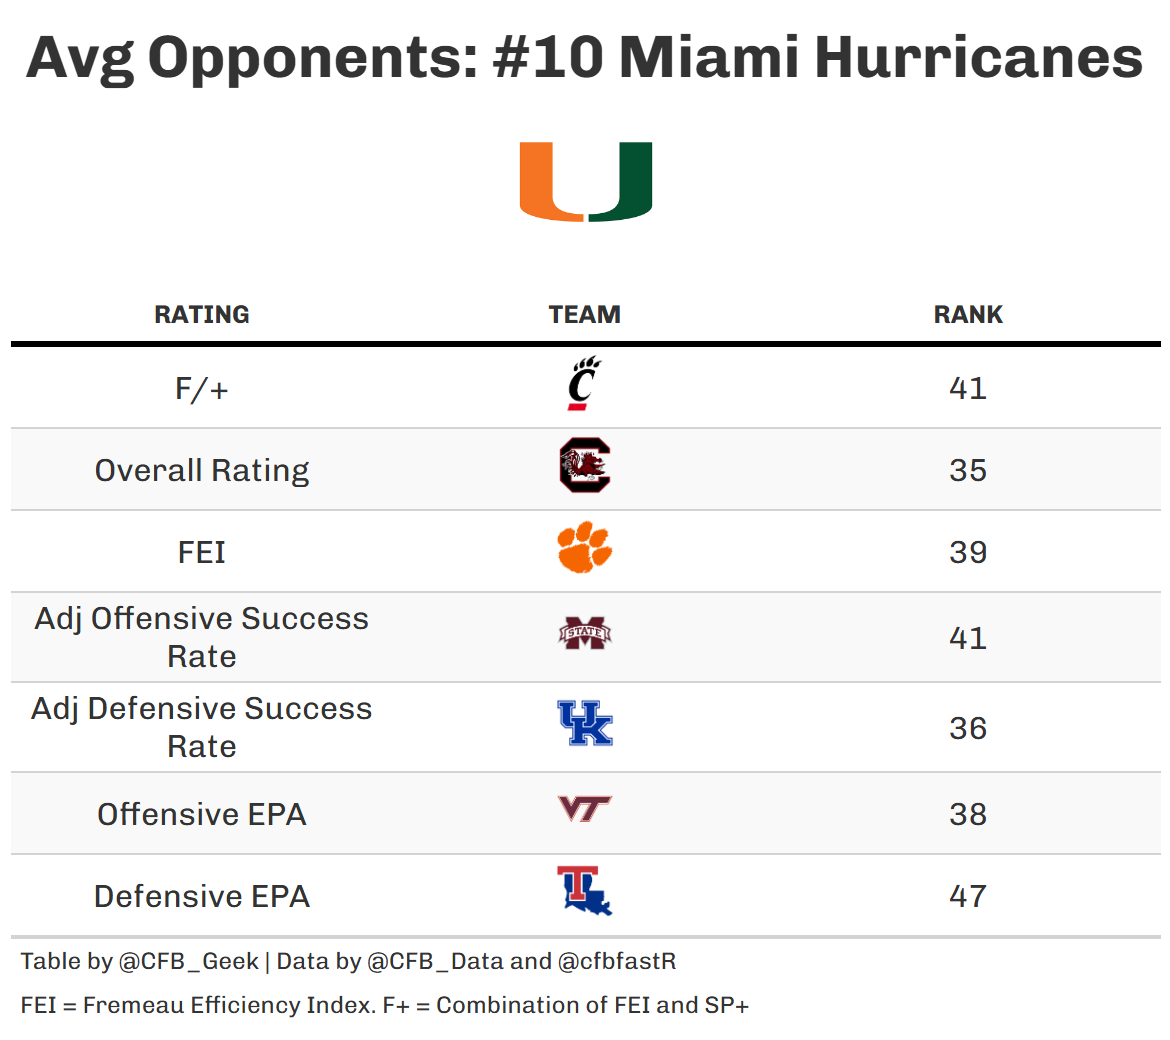Click the FEI rating label
1170x1040 pixels.
pos(202,552)
